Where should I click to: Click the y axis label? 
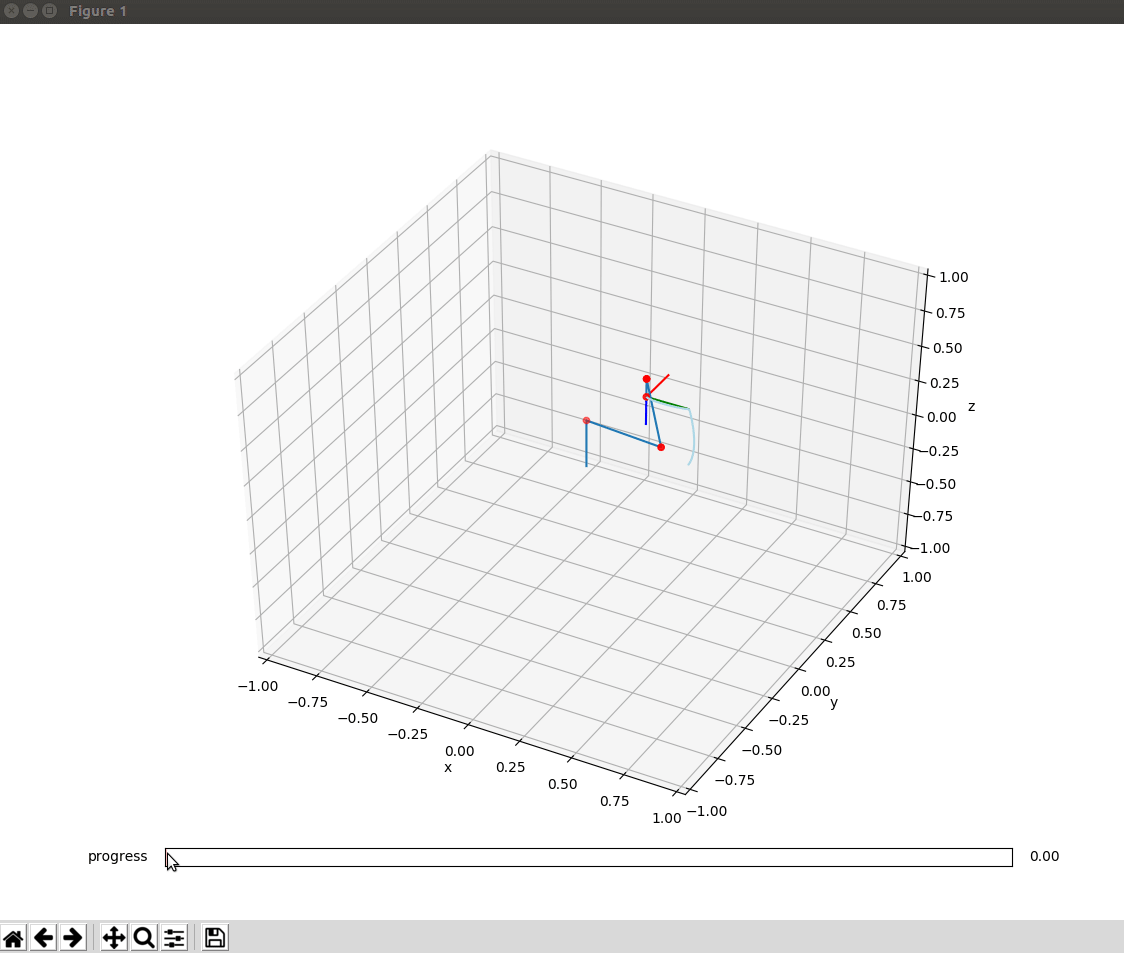(834, 703)
